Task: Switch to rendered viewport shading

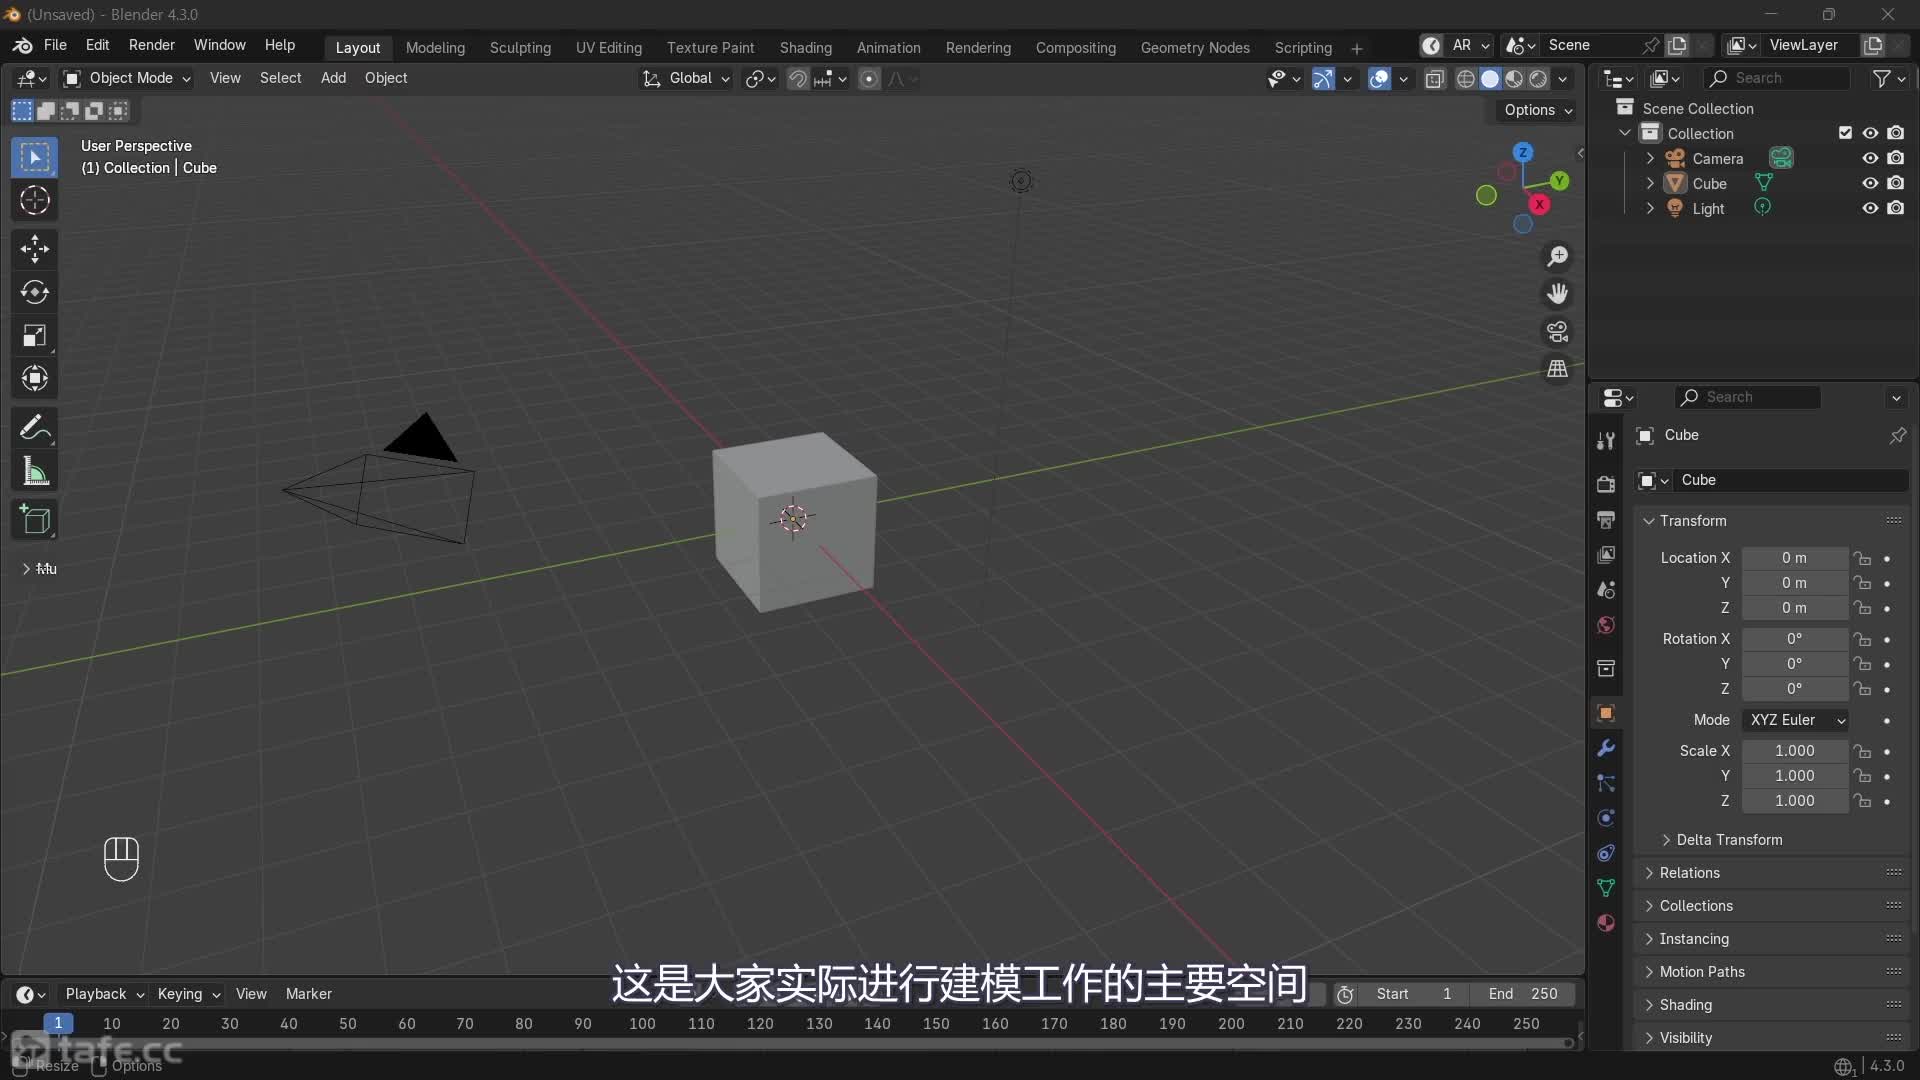Action: coord(1540,79)
